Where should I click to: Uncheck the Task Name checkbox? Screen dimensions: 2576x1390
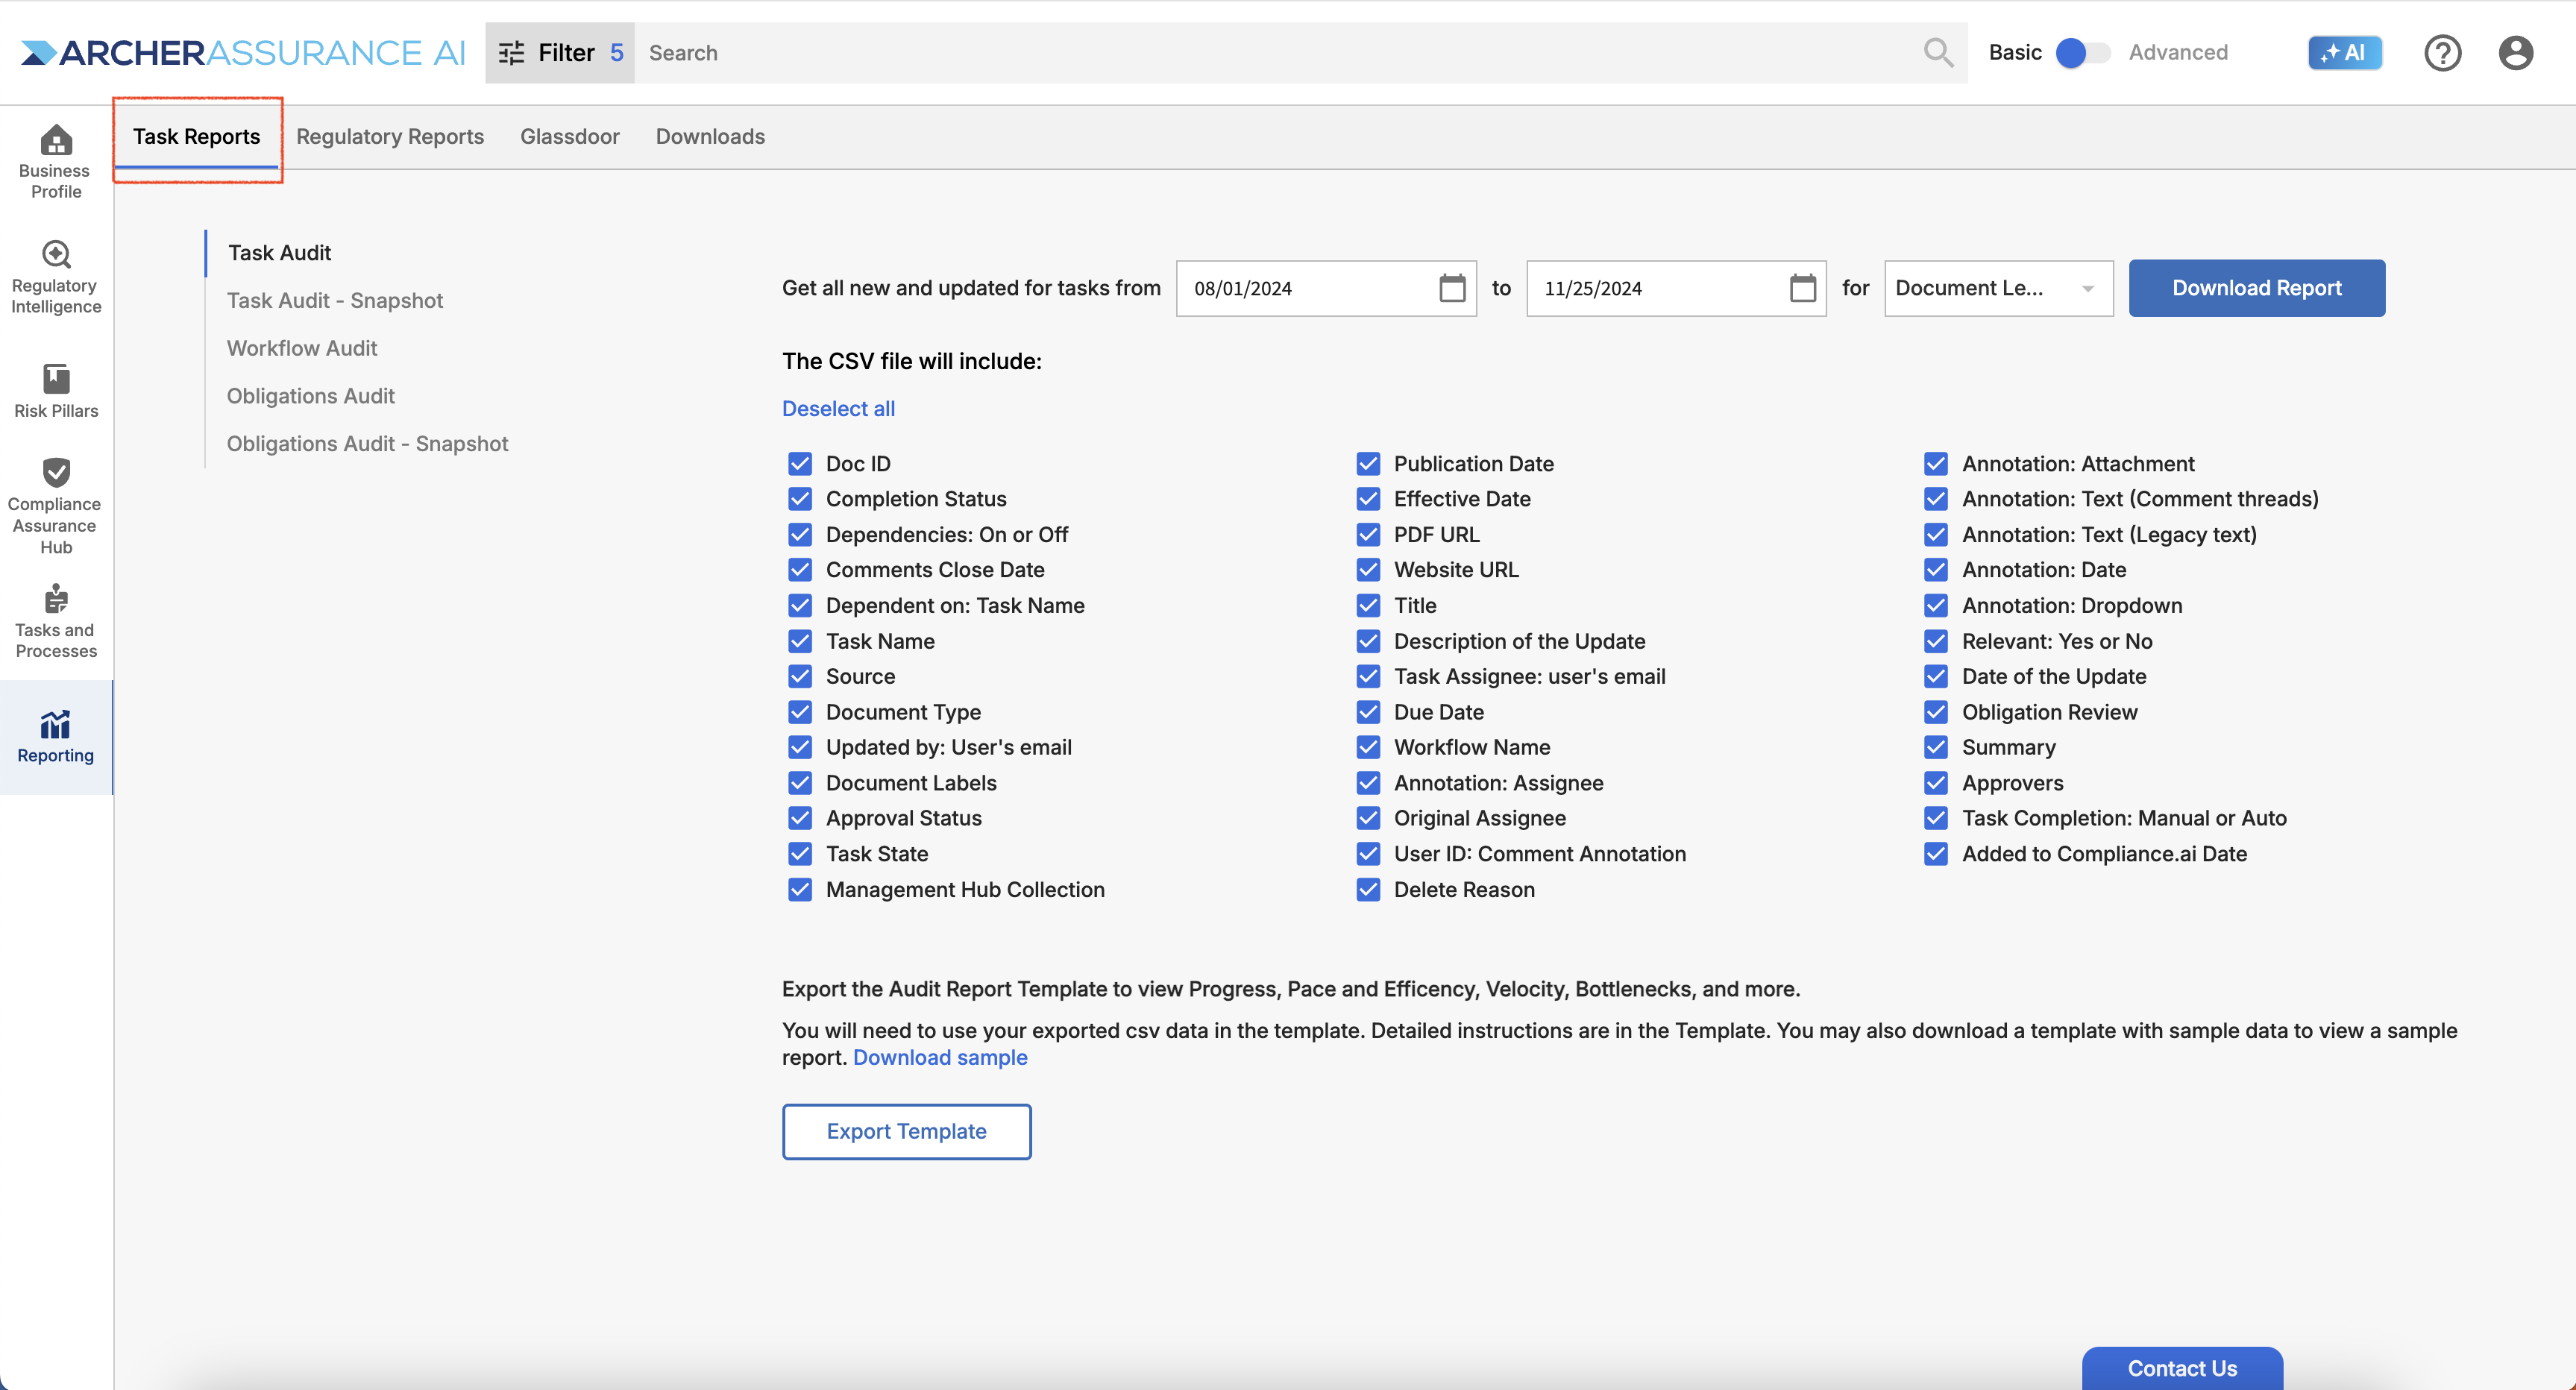(800, 641)
